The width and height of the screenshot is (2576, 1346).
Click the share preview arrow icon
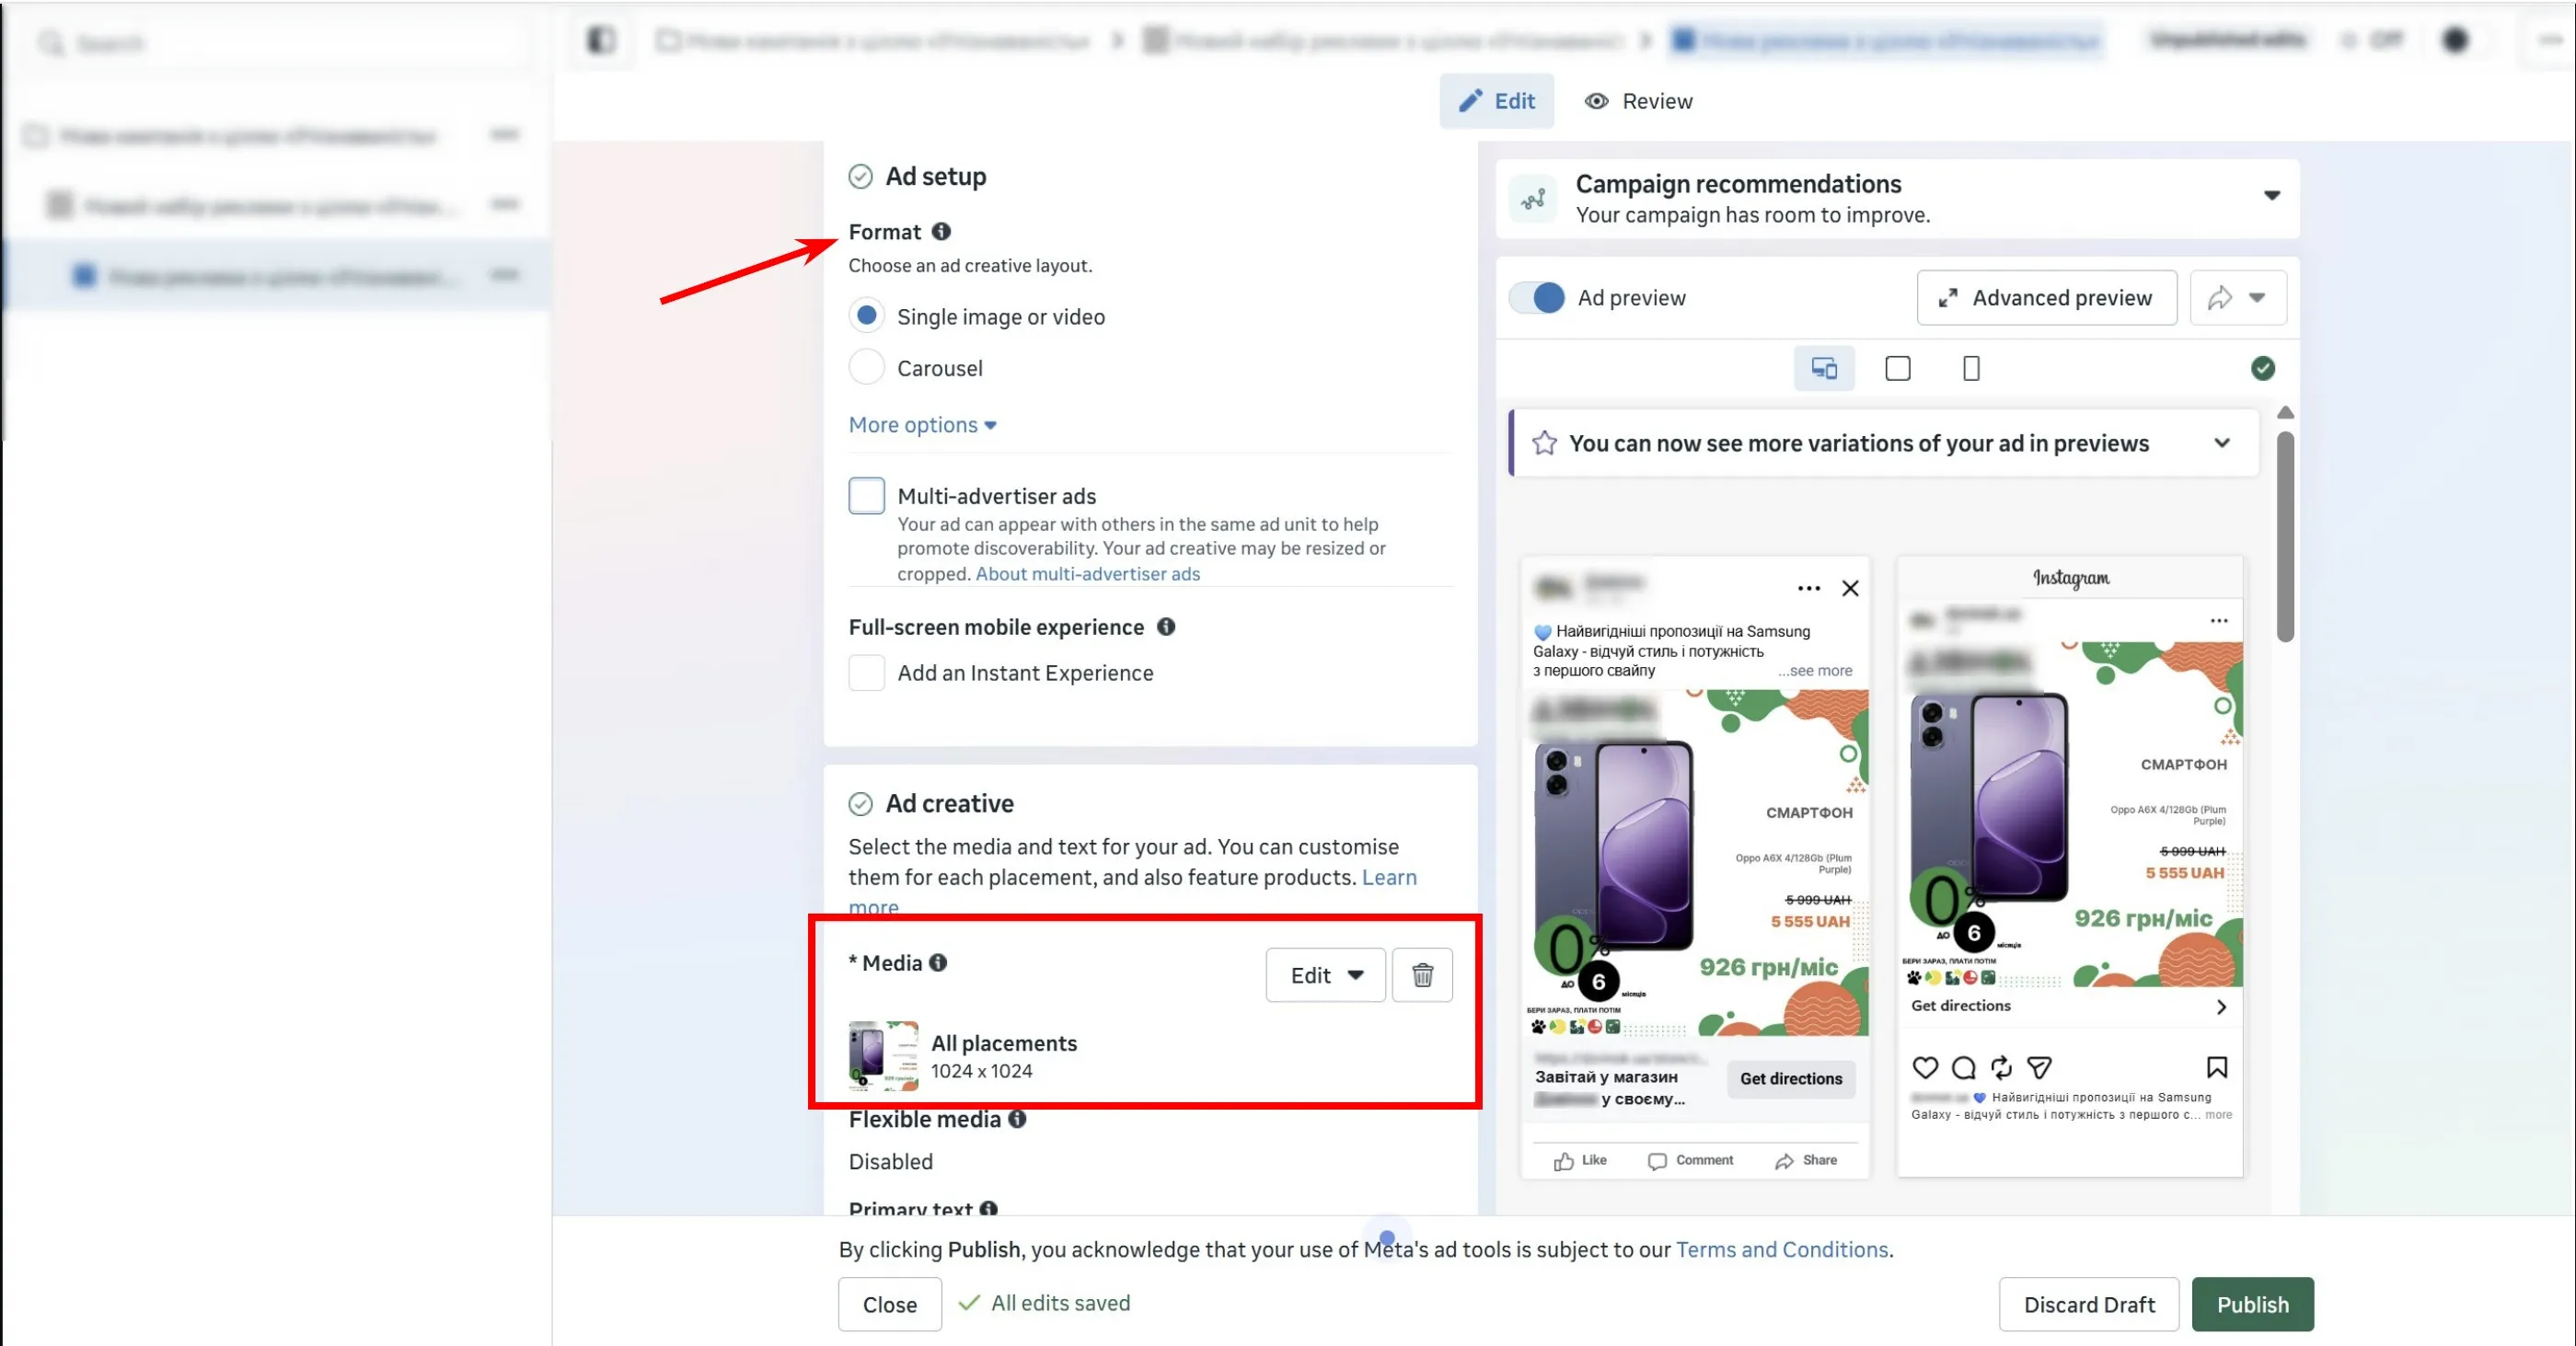tap(2219, 298)
